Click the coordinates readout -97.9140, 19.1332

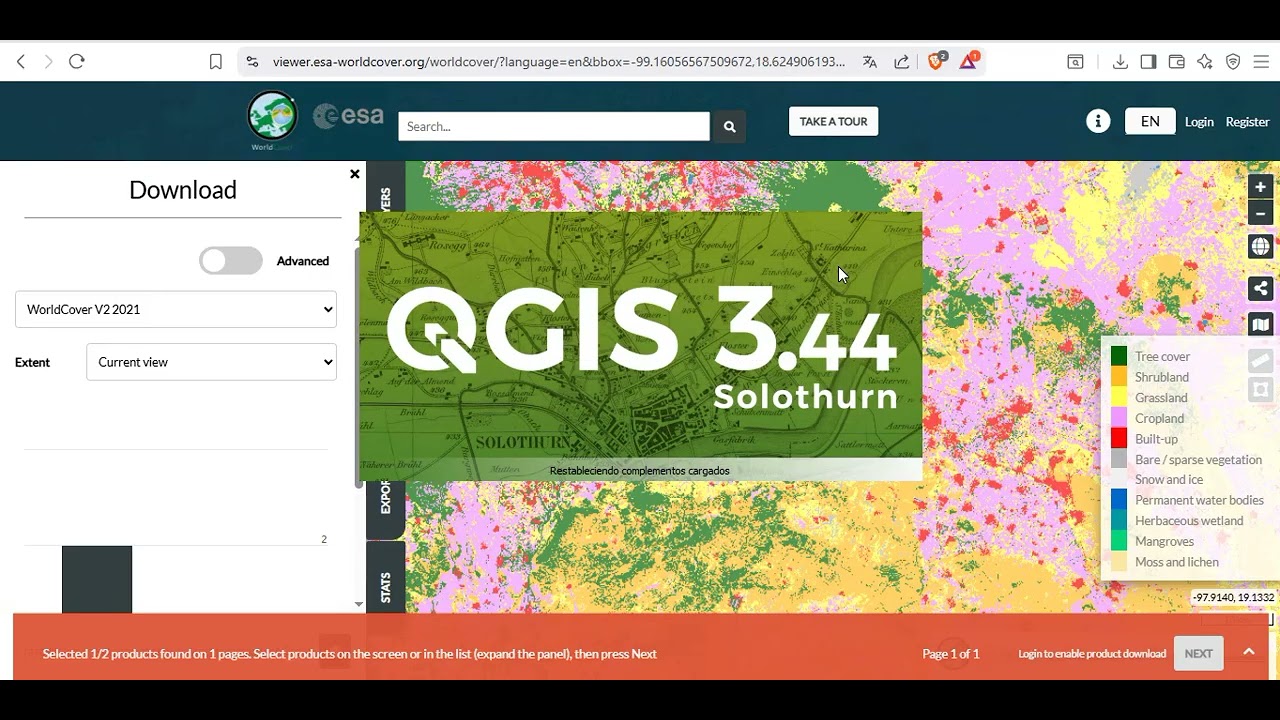(1233, 598)
